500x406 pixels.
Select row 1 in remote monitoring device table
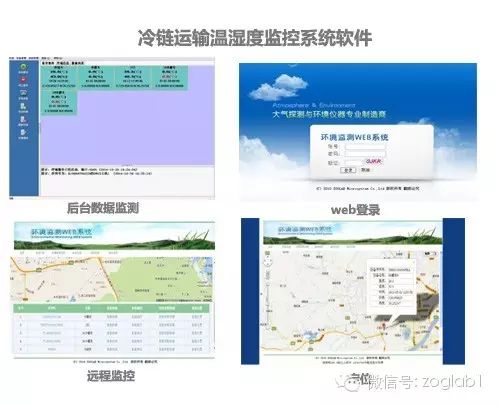(111, 316)
